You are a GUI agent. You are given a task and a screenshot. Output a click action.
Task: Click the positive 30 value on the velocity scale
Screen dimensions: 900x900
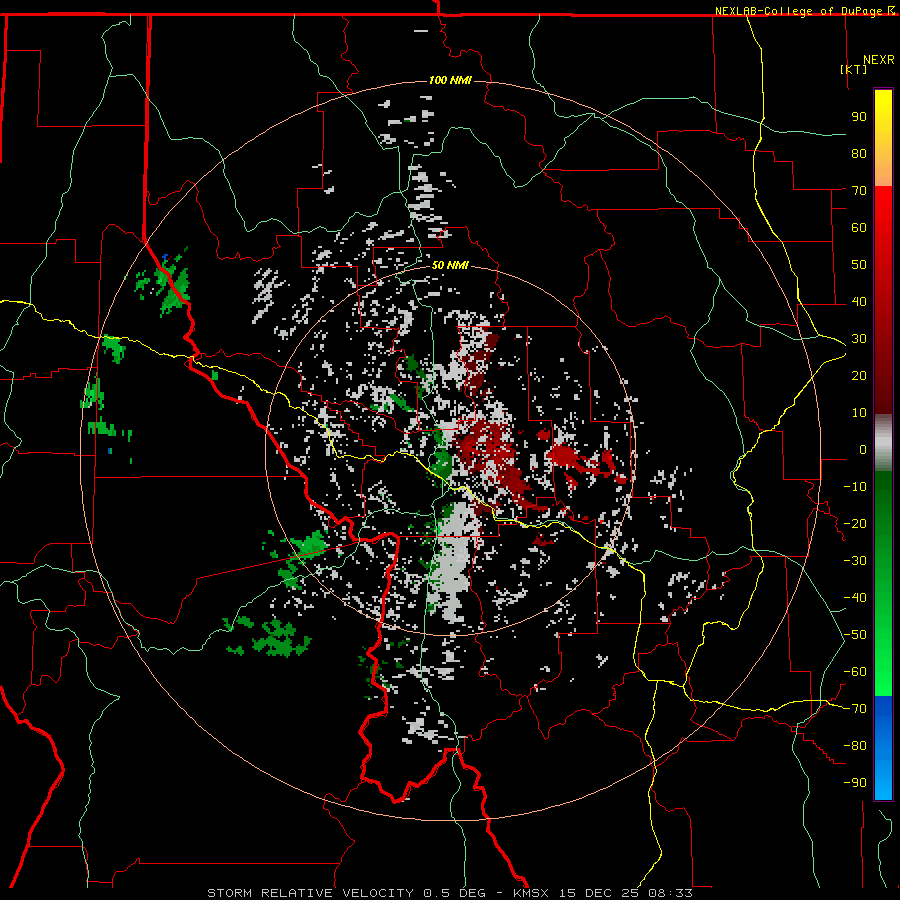(x=859, y=339)
